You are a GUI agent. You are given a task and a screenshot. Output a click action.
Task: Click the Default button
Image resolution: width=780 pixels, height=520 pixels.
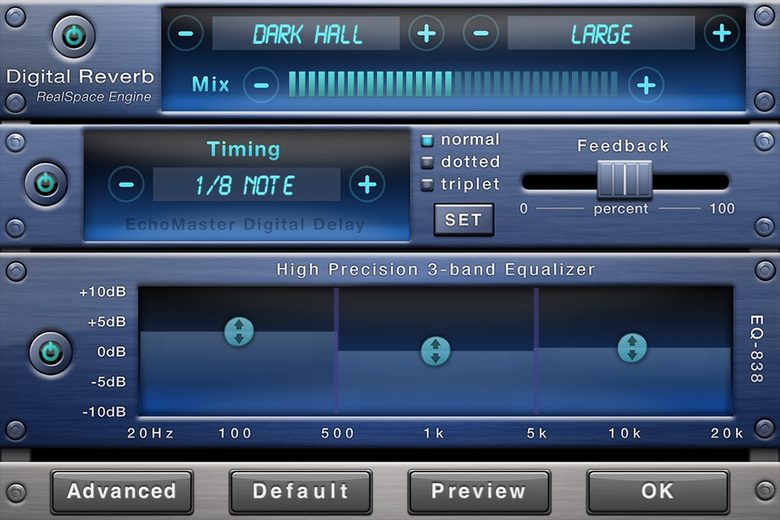click(x=300, y=492)
